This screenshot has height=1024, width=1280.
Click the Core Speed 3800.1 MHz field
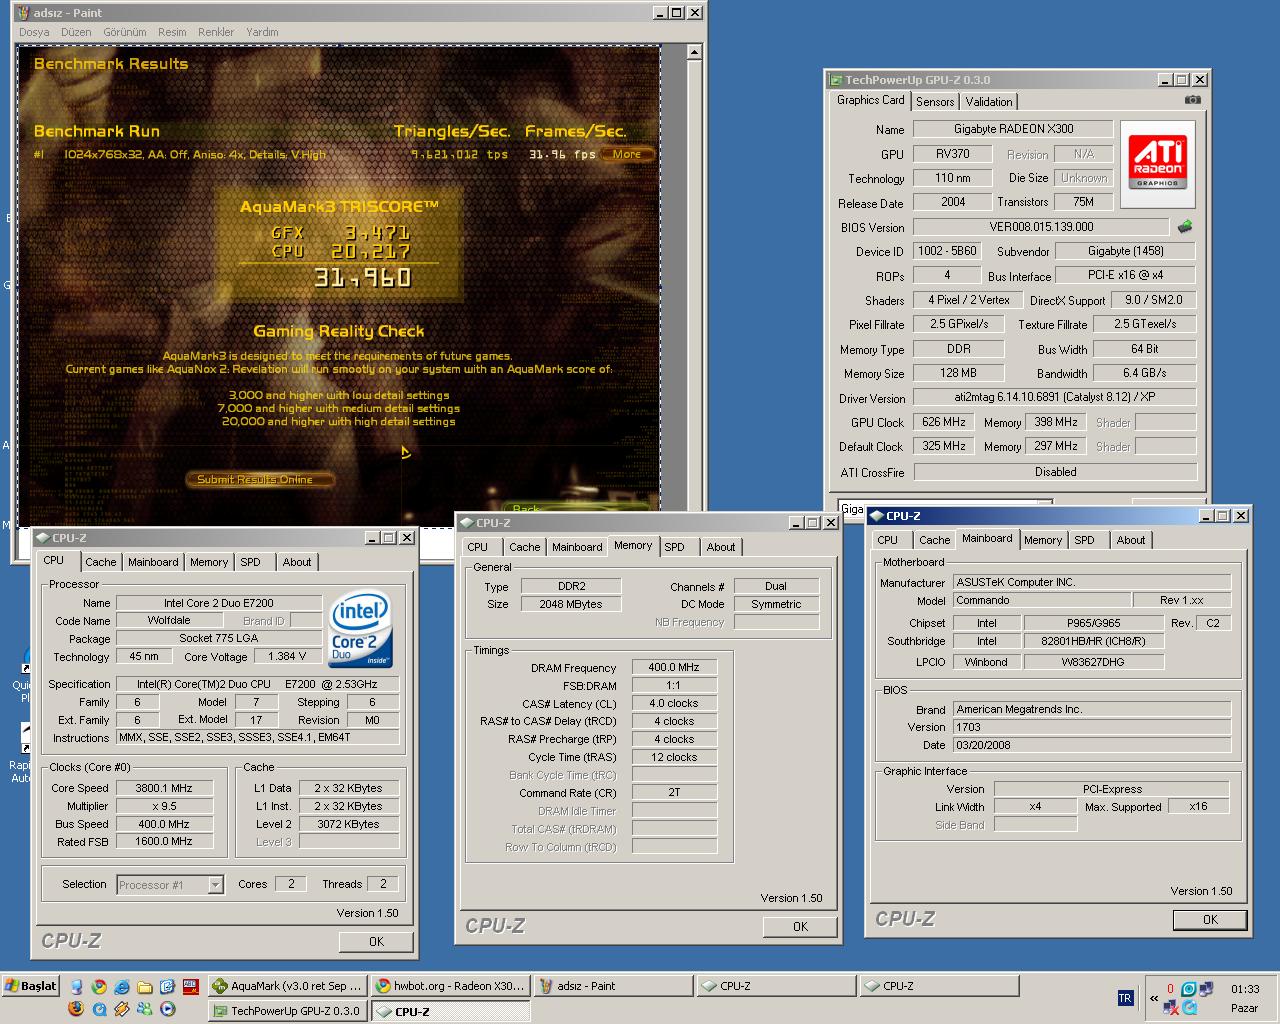[164, 788]
